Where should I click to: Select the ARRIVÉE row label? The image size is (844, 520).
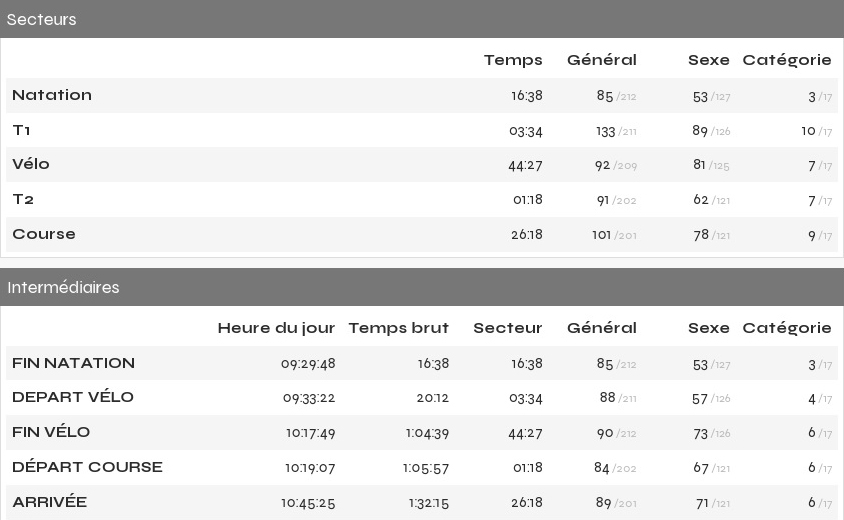click(50, 502)
